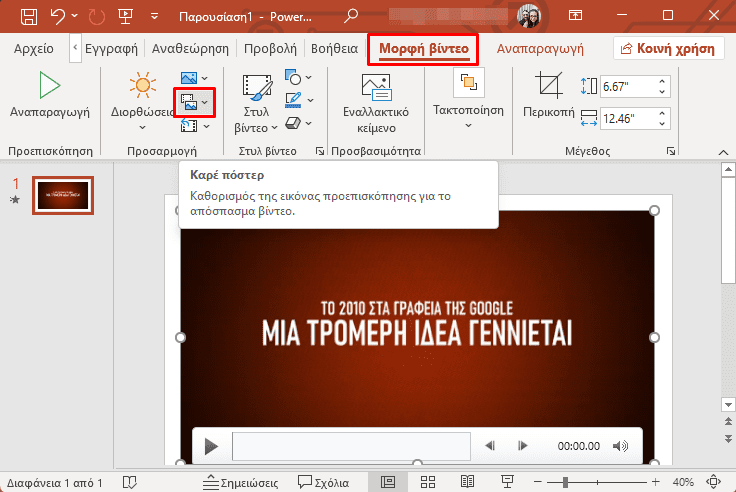Switch to Normal view icon
Image resolution: width=736 pixels, height=492 pixels.
point(388,482)
